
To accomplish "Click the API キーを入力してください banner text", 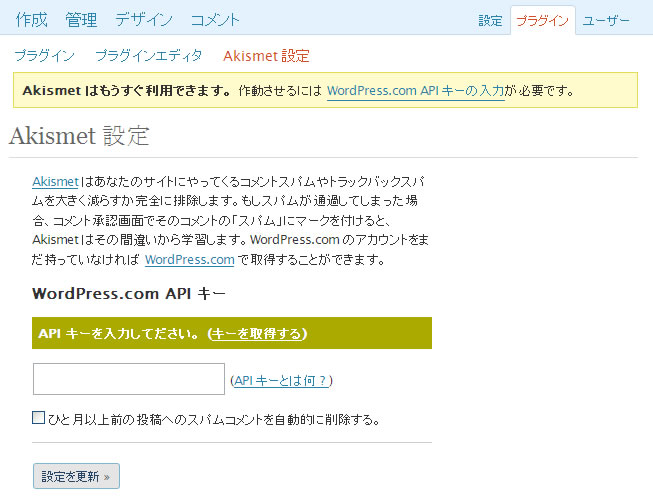I will point(118,334).
